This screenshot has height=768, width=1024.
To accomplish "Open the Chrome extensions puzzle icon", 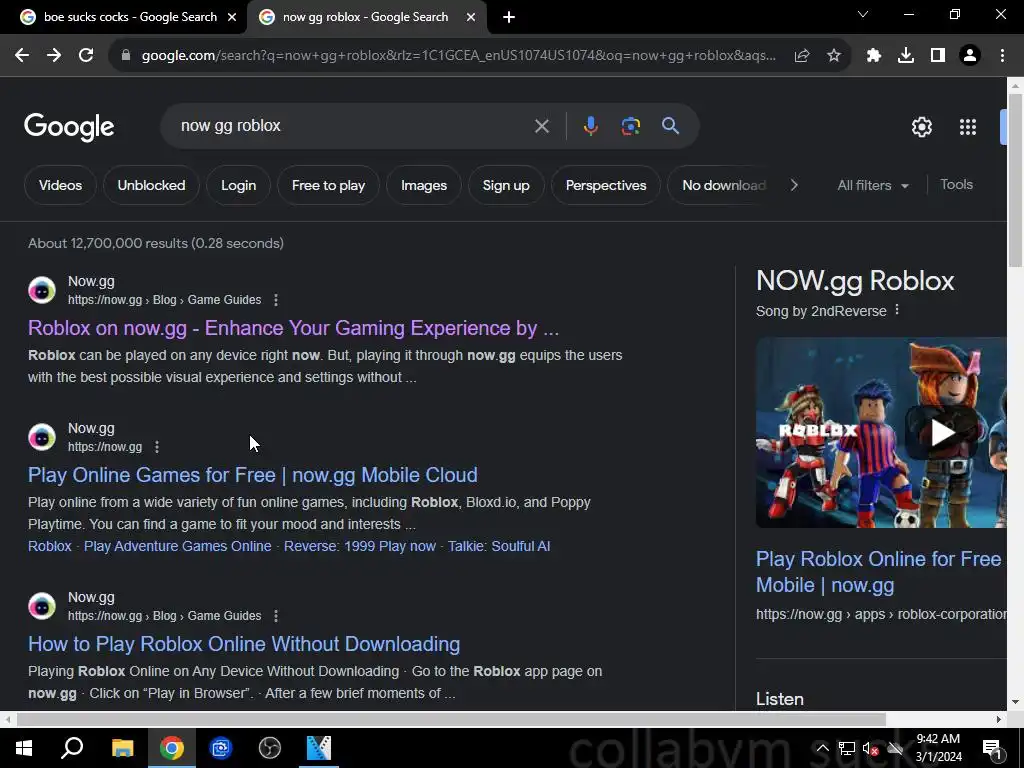I will (874, 56).
